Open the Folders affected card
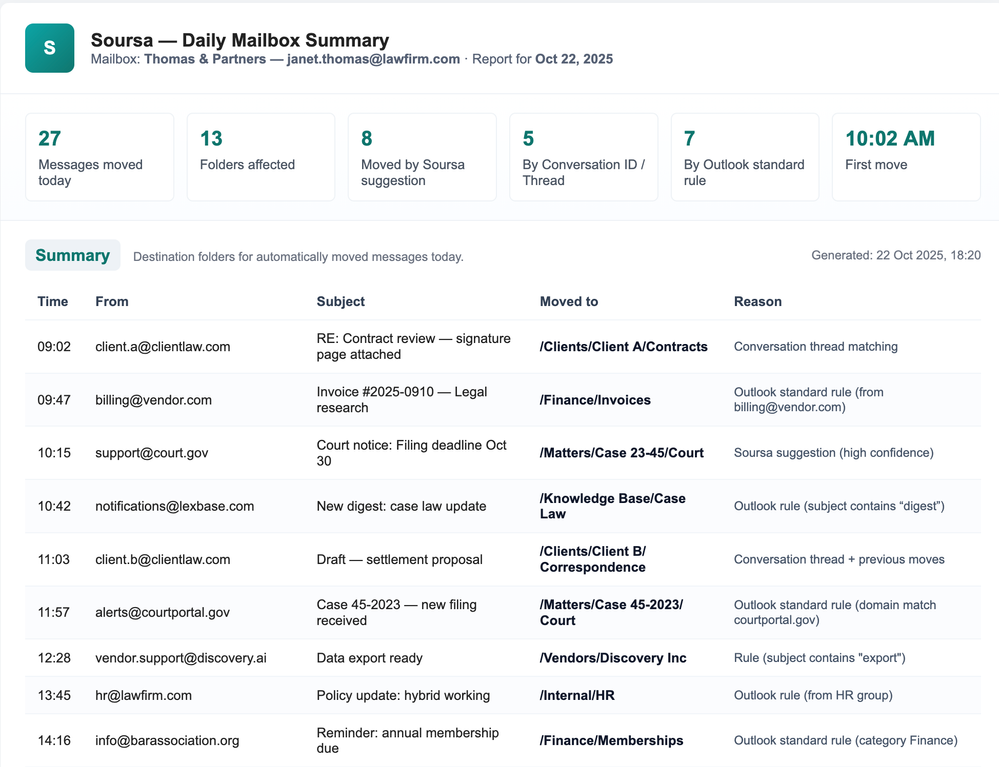 click(x=261, y=157)
